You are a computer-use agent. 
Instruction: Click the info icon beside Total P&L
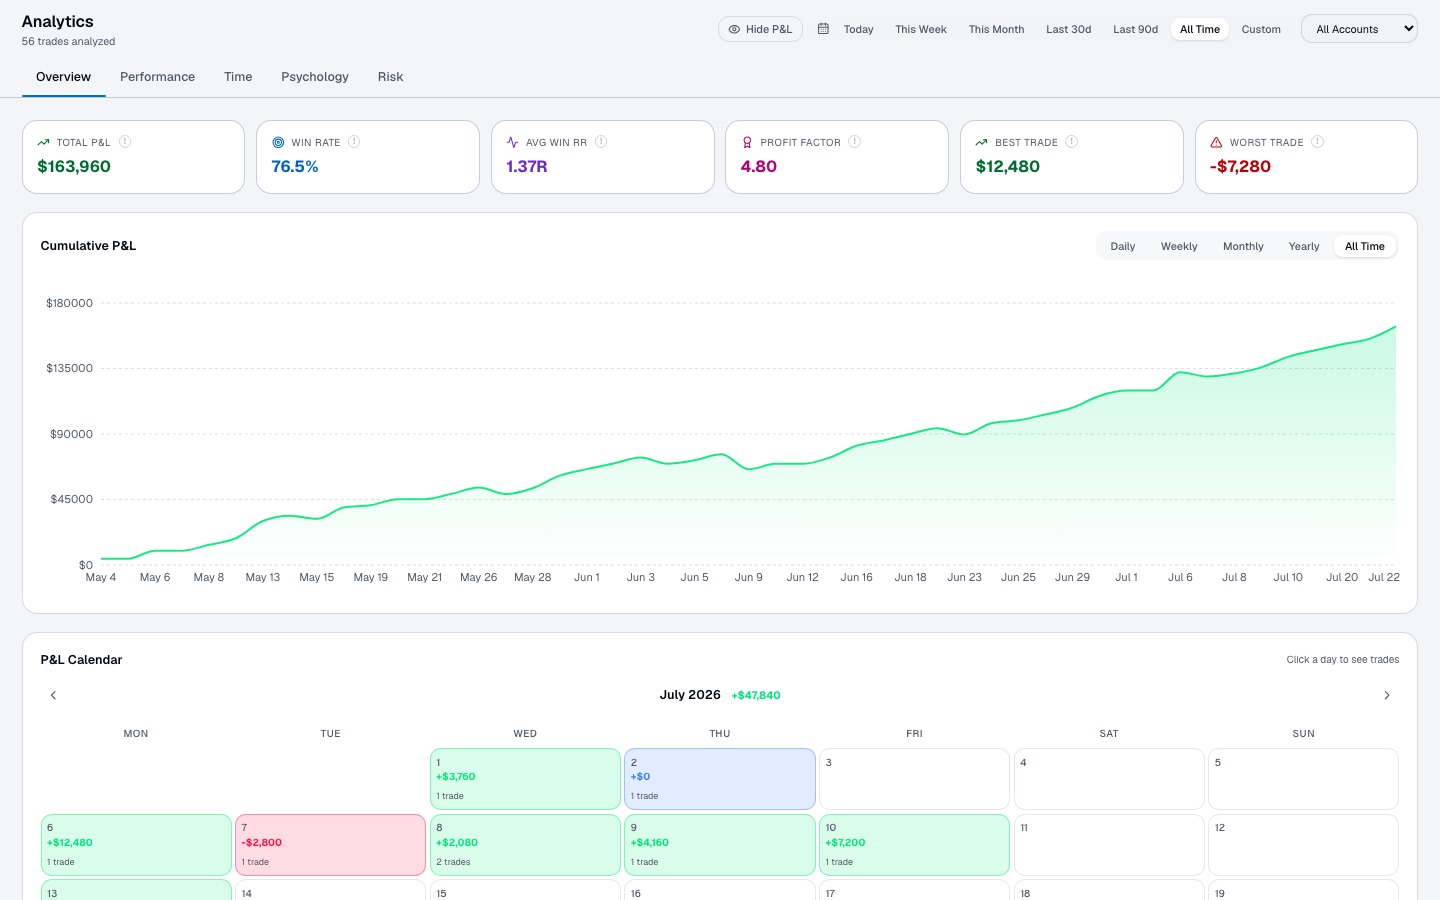pyautogui.click(x=125, y=142)
